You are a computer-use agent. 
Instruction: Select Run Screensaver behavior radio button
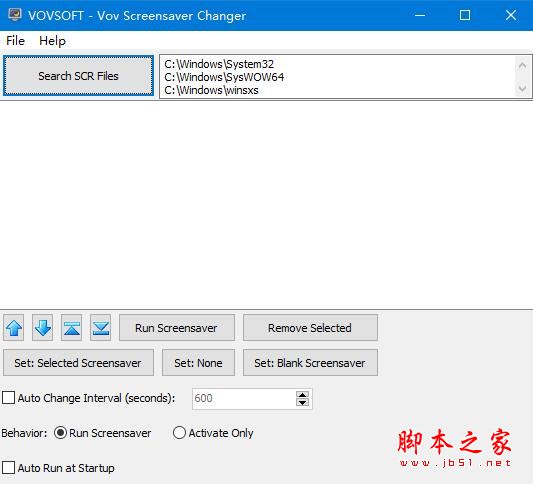[61, 433]
